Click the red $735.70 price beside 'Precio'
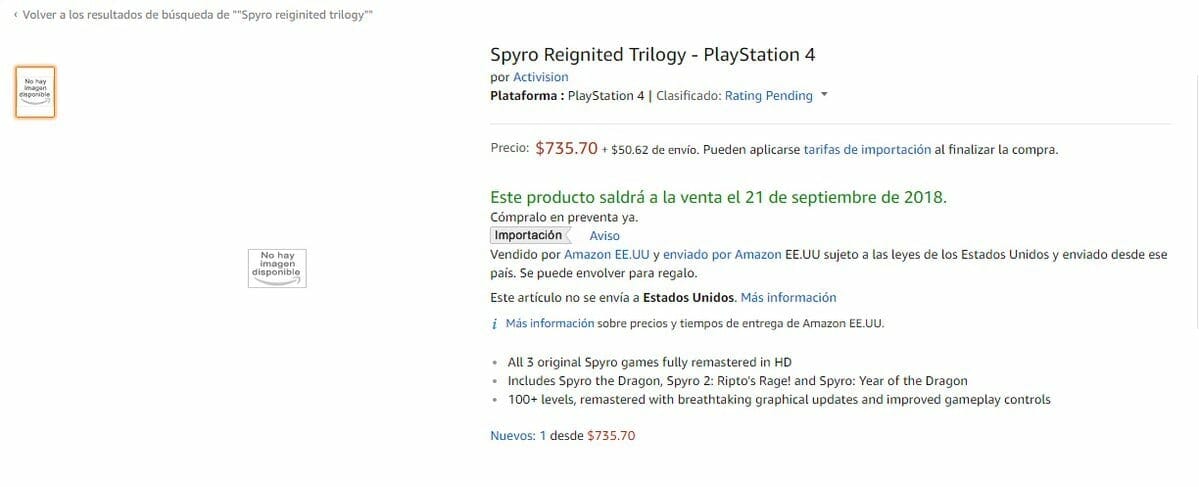 tap(566, 149)
